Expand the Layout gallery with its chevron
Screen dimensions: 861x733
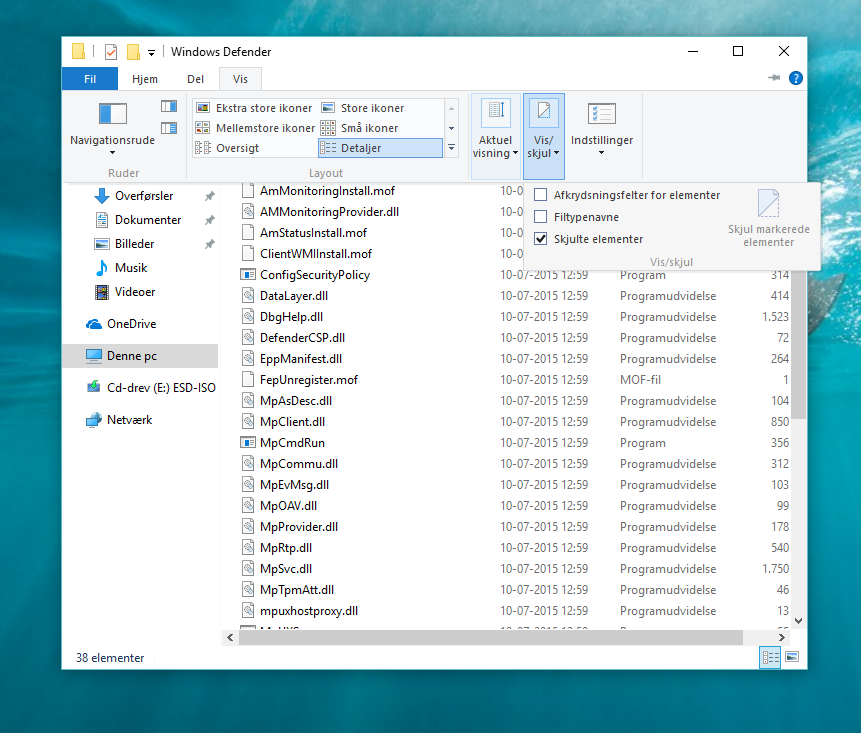click(451, 146)
